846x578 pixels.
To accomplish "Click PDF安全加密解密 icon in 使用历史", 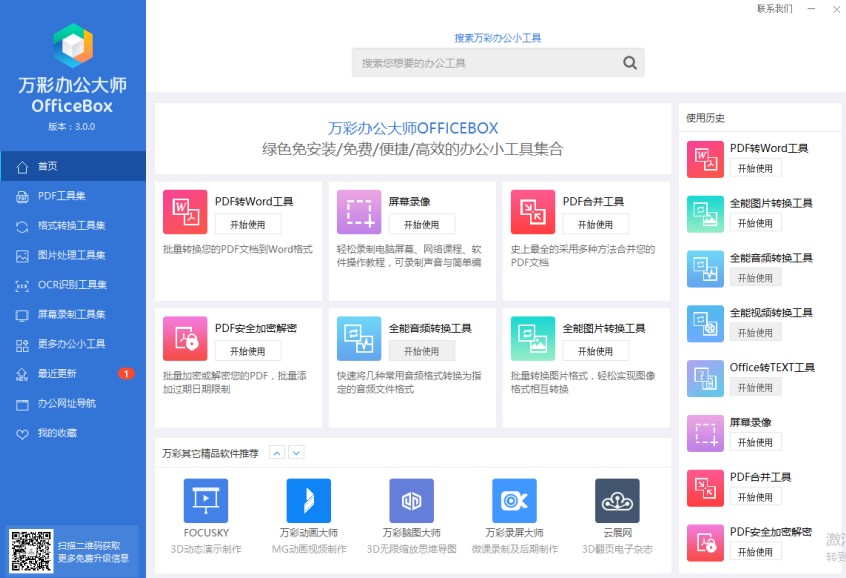I will point(705,543).
